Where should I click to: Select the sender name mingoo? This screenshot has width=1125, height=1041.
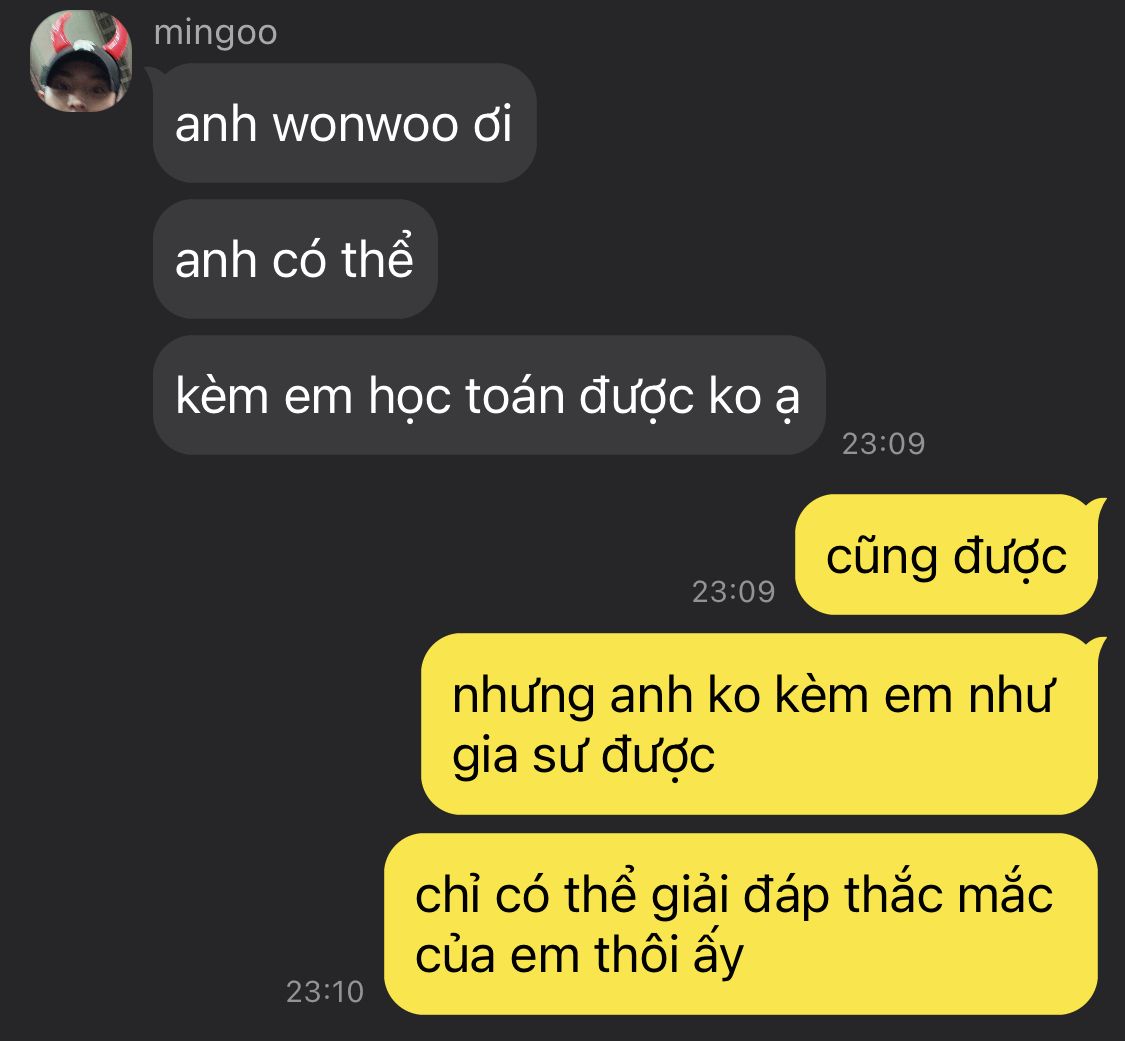point(215,33)
